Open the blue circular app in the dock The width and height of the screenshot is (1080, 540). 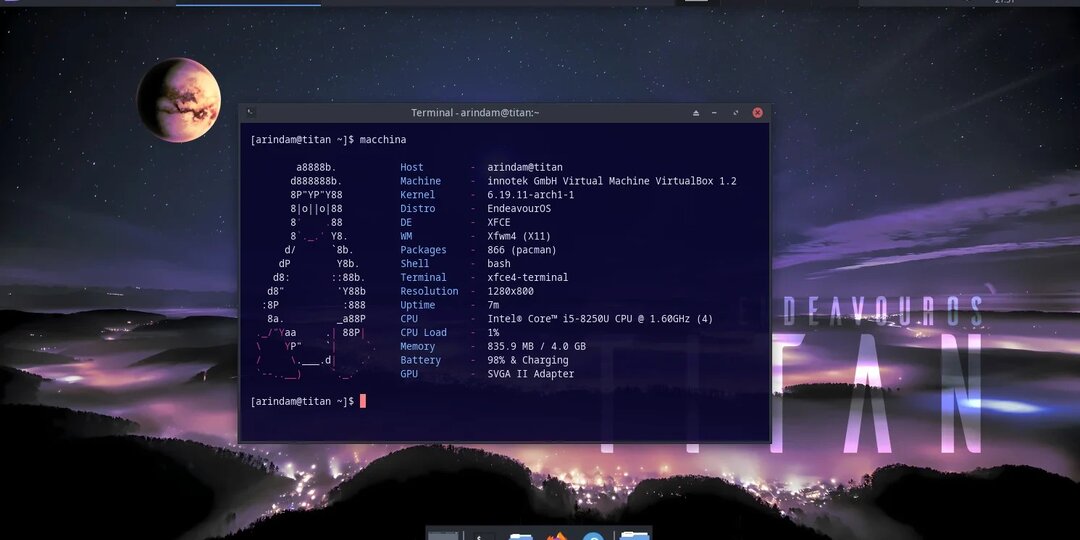pos(593,536)
